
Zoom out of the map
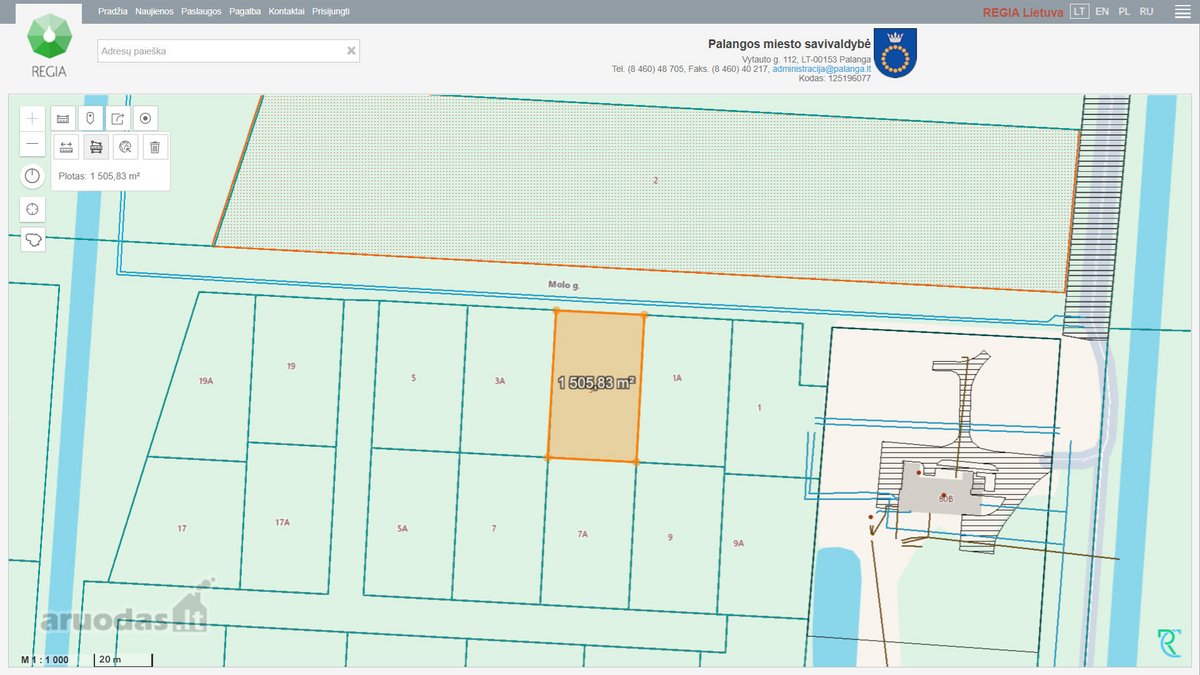coord(33,144)
